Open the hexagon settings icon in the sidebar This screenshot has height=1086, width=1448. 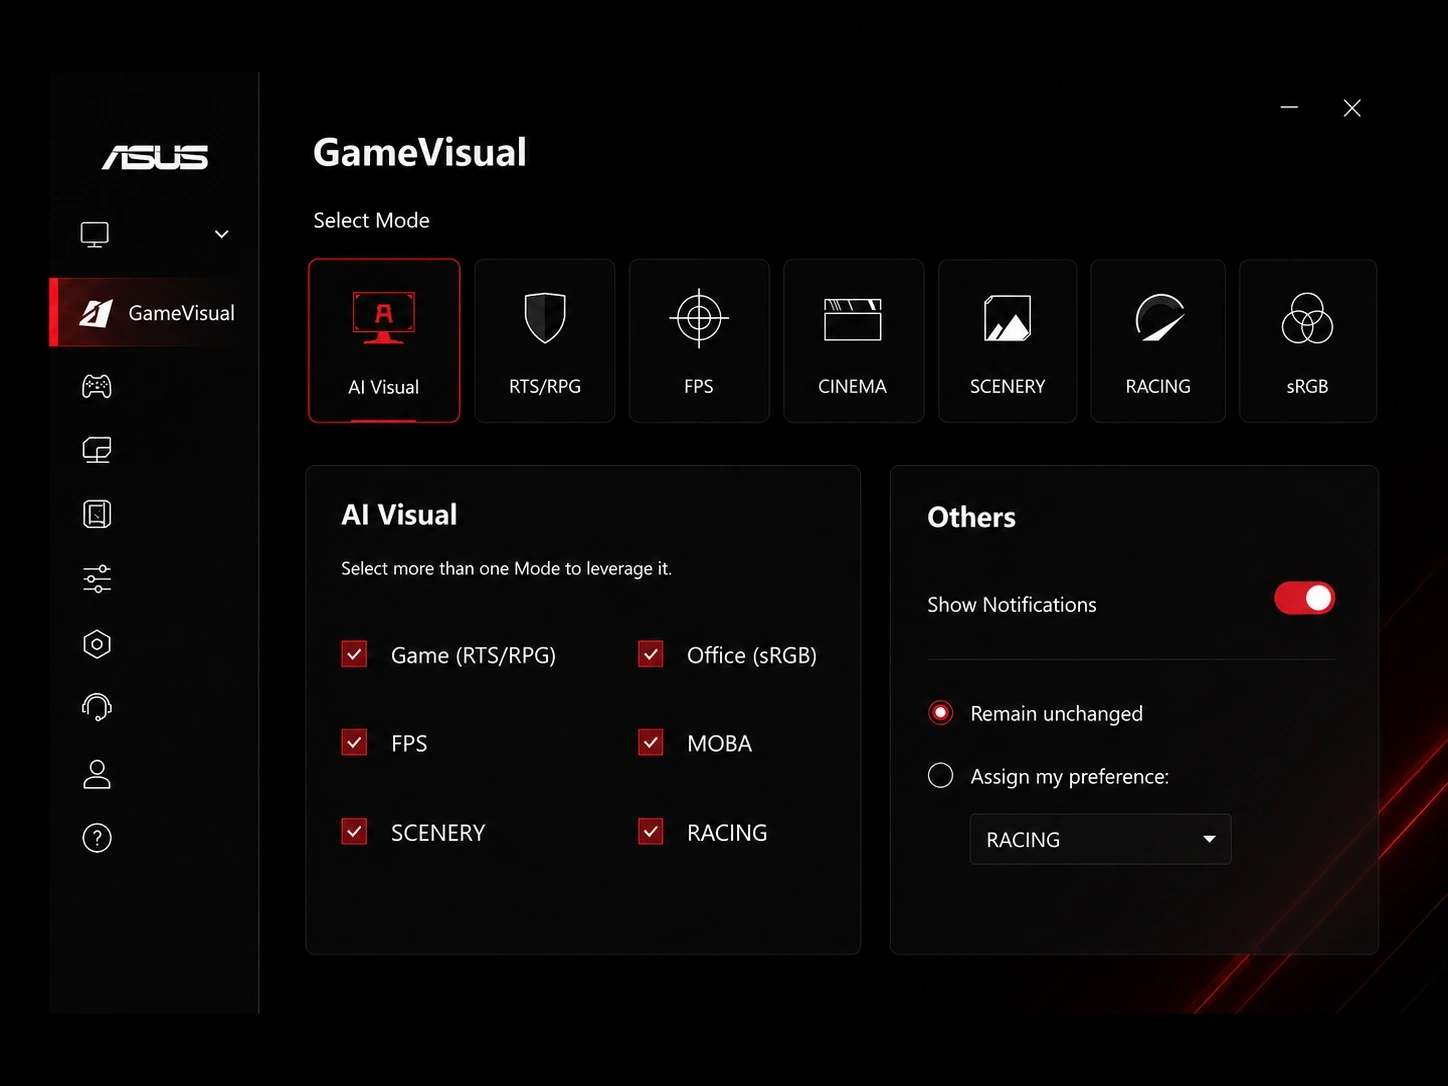[x=97, y=644]
